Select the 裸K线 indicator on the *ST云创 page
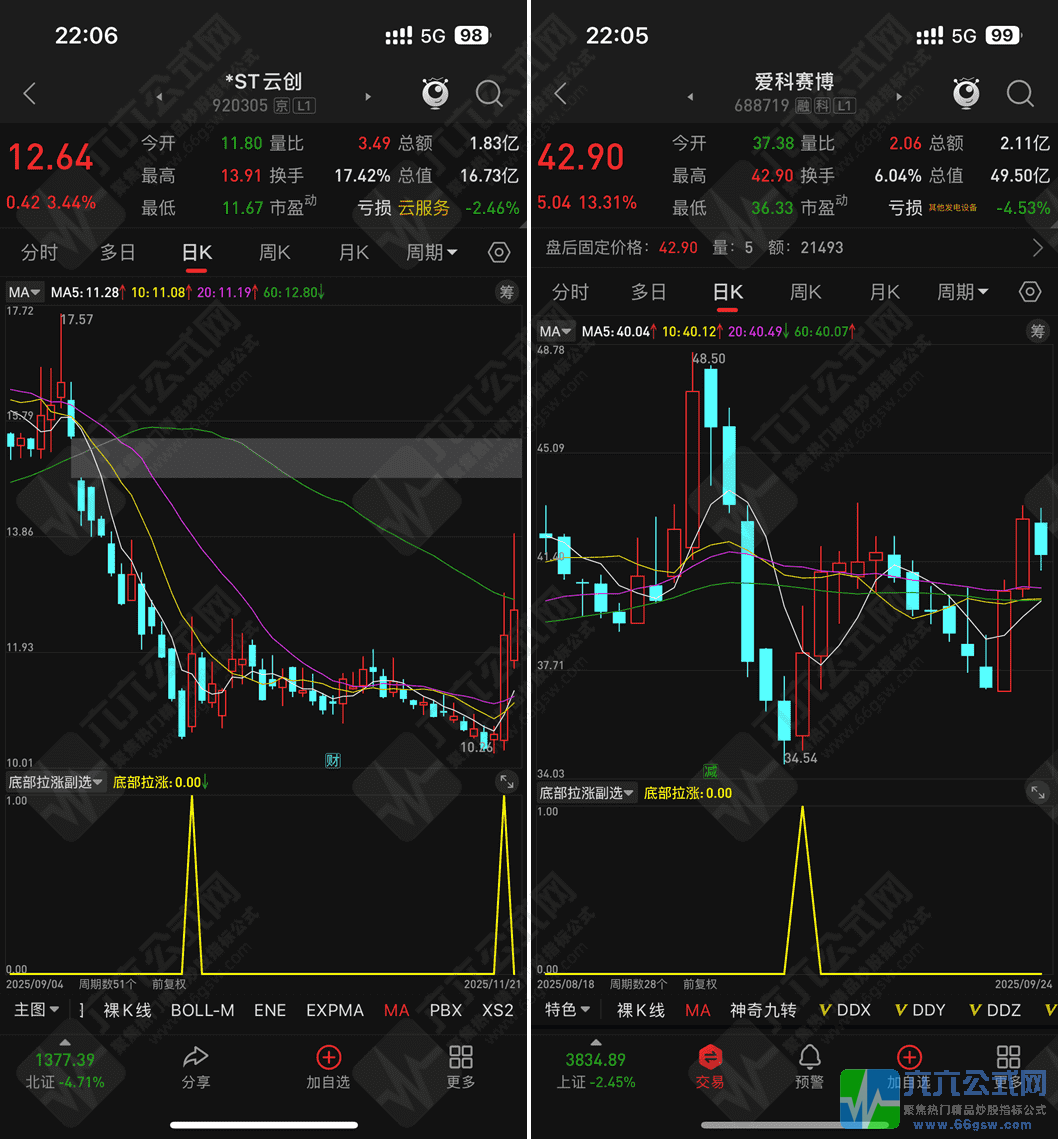Screen dimensions: 1058x1139 tap(127, 1010)
